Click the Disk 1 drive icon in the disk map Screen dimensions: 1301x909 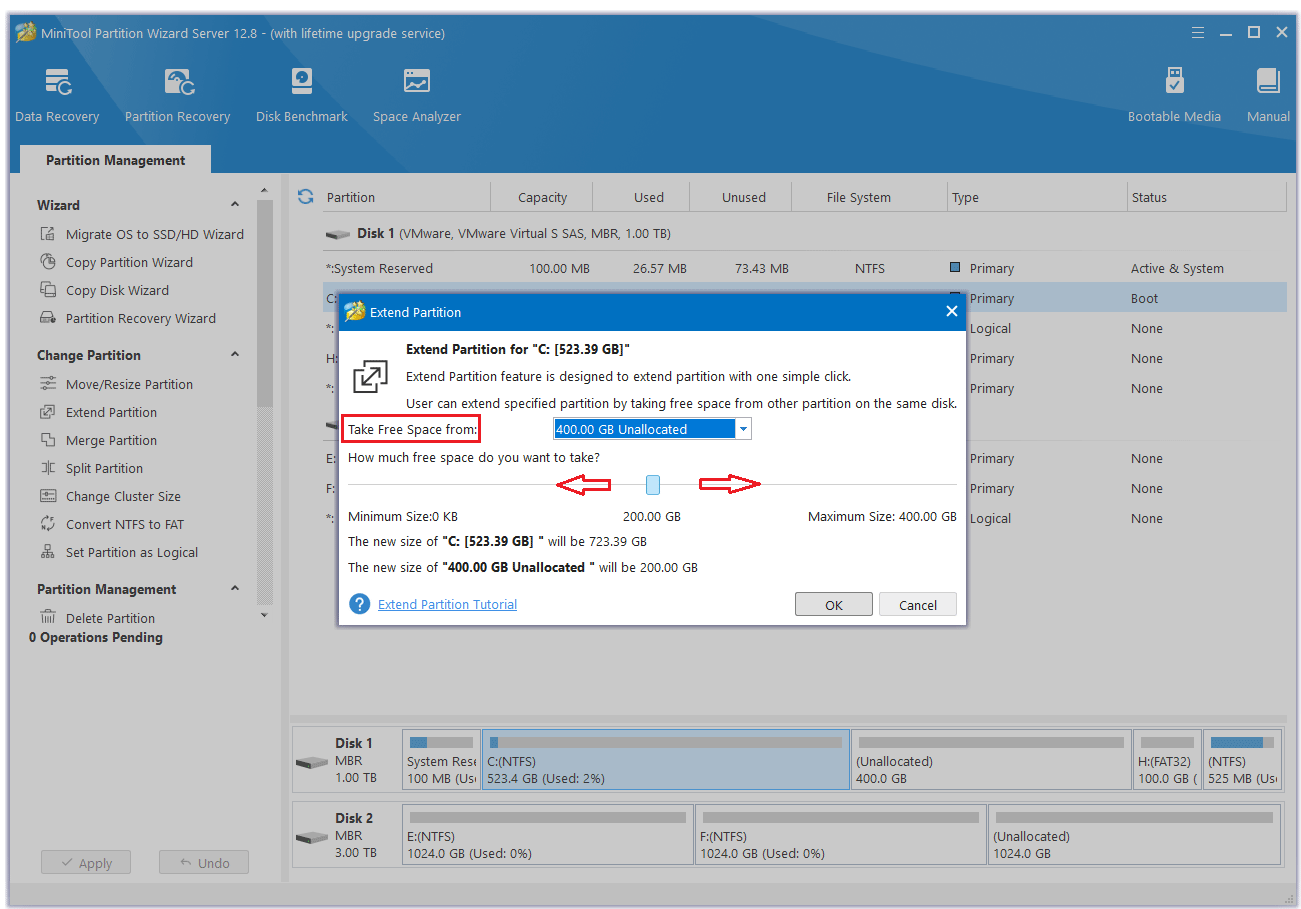(312, 763)
